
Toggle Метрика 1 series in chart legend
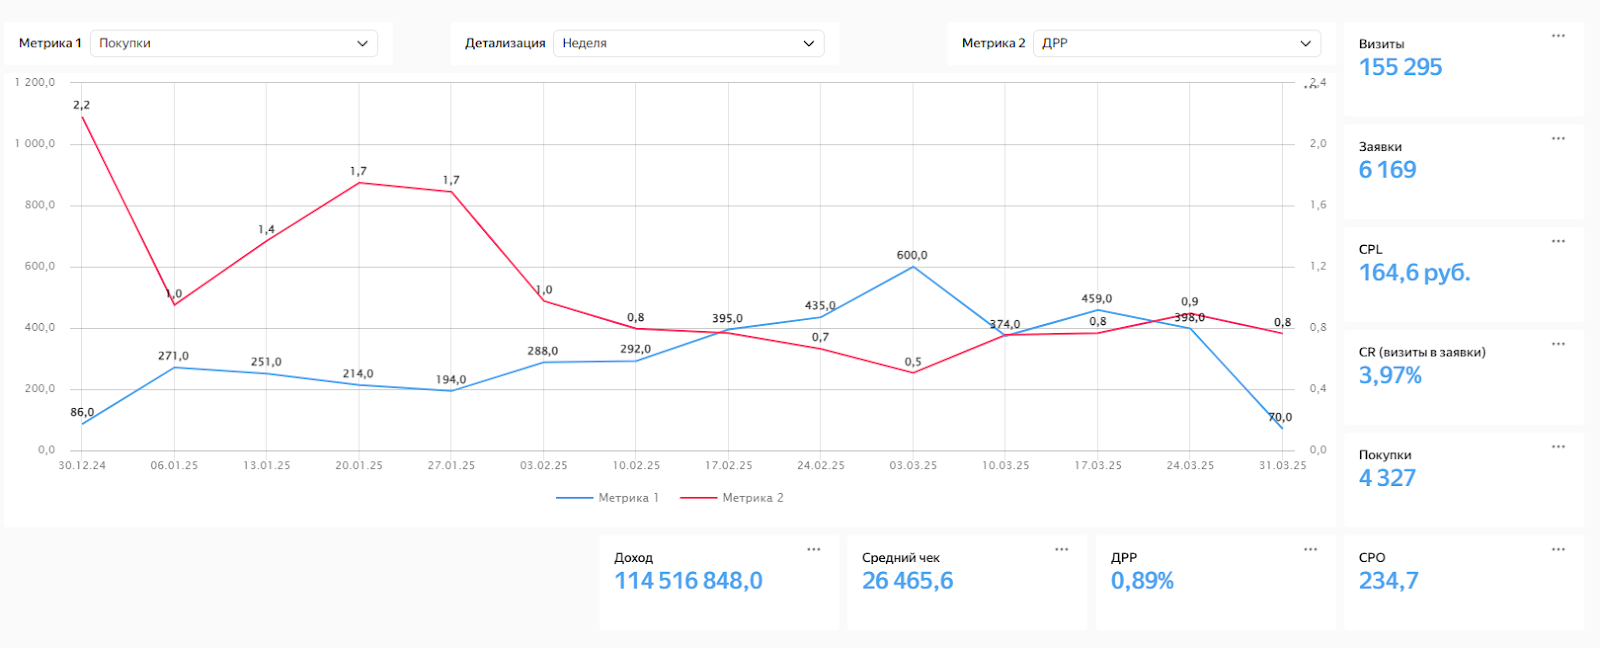(x=608, y=498)
